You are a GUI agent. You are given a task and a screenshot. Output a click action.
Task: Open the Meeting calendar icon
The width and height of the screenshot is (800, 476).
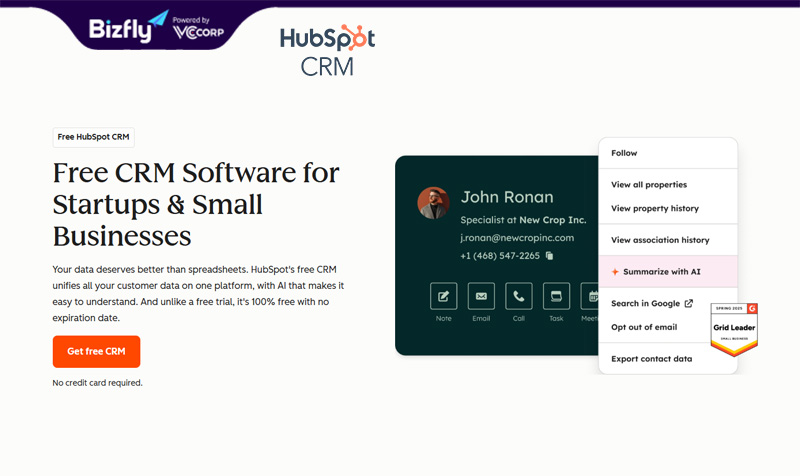tap(590, 296)
